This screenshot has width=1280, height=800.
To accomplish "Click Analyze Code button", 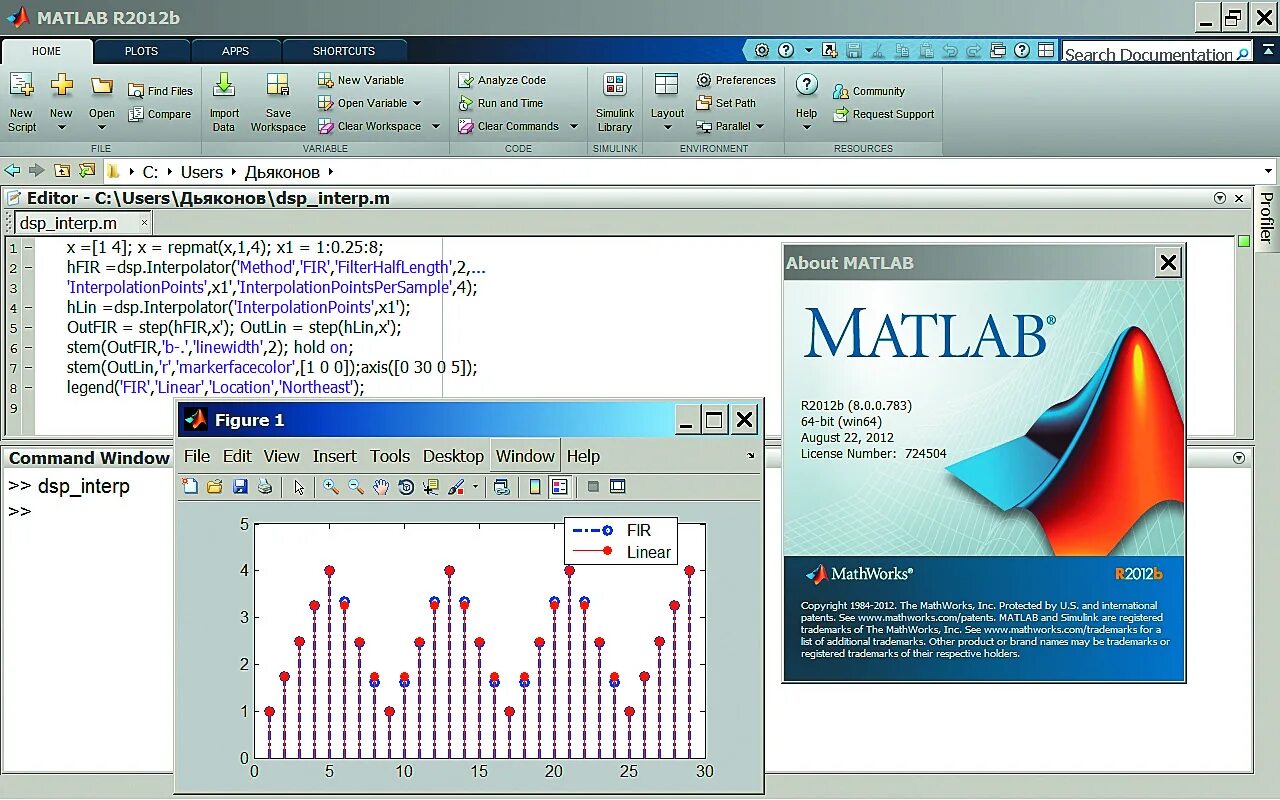I will pyautogui.click(x=502, y=80).
